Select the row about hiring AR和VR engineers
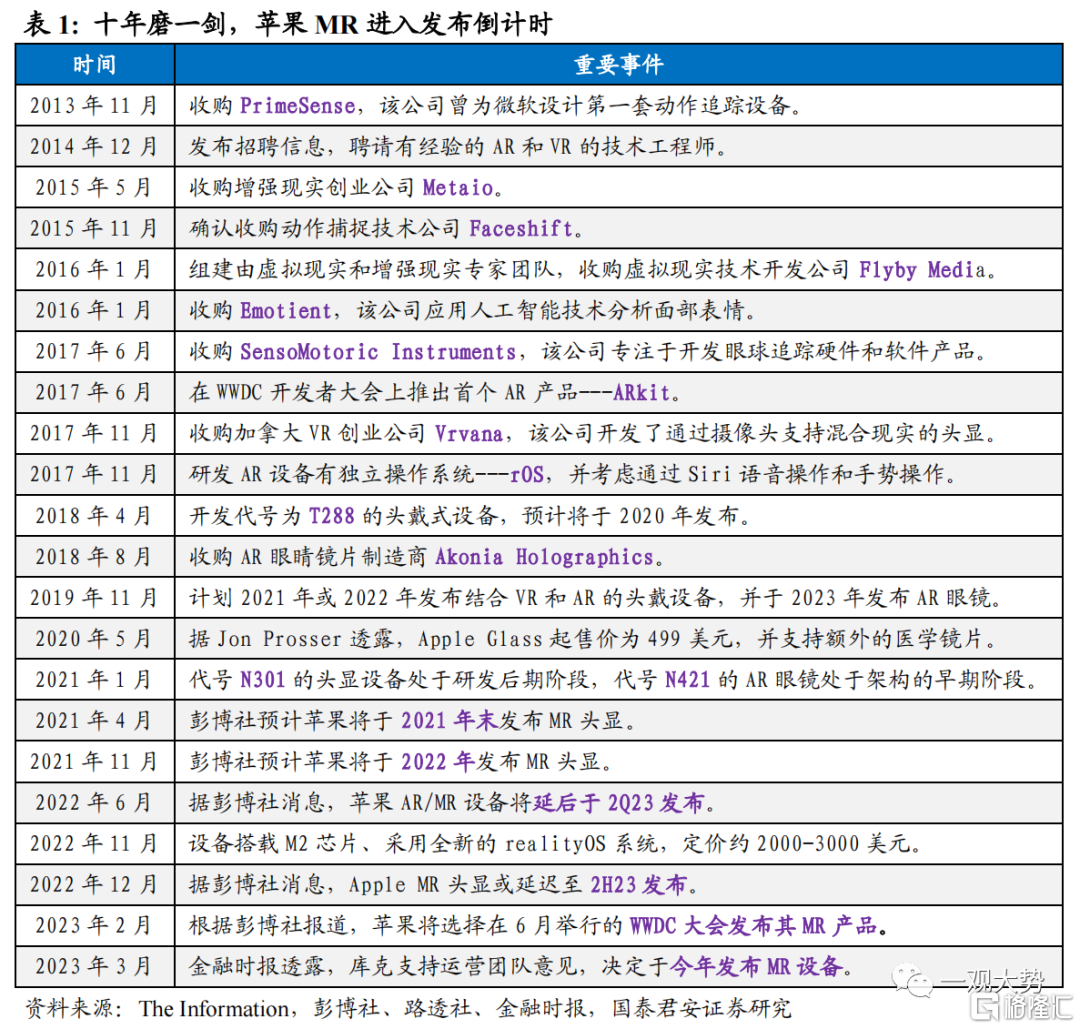Viewport: 1080px width, 1029px height. click(539, 146)
